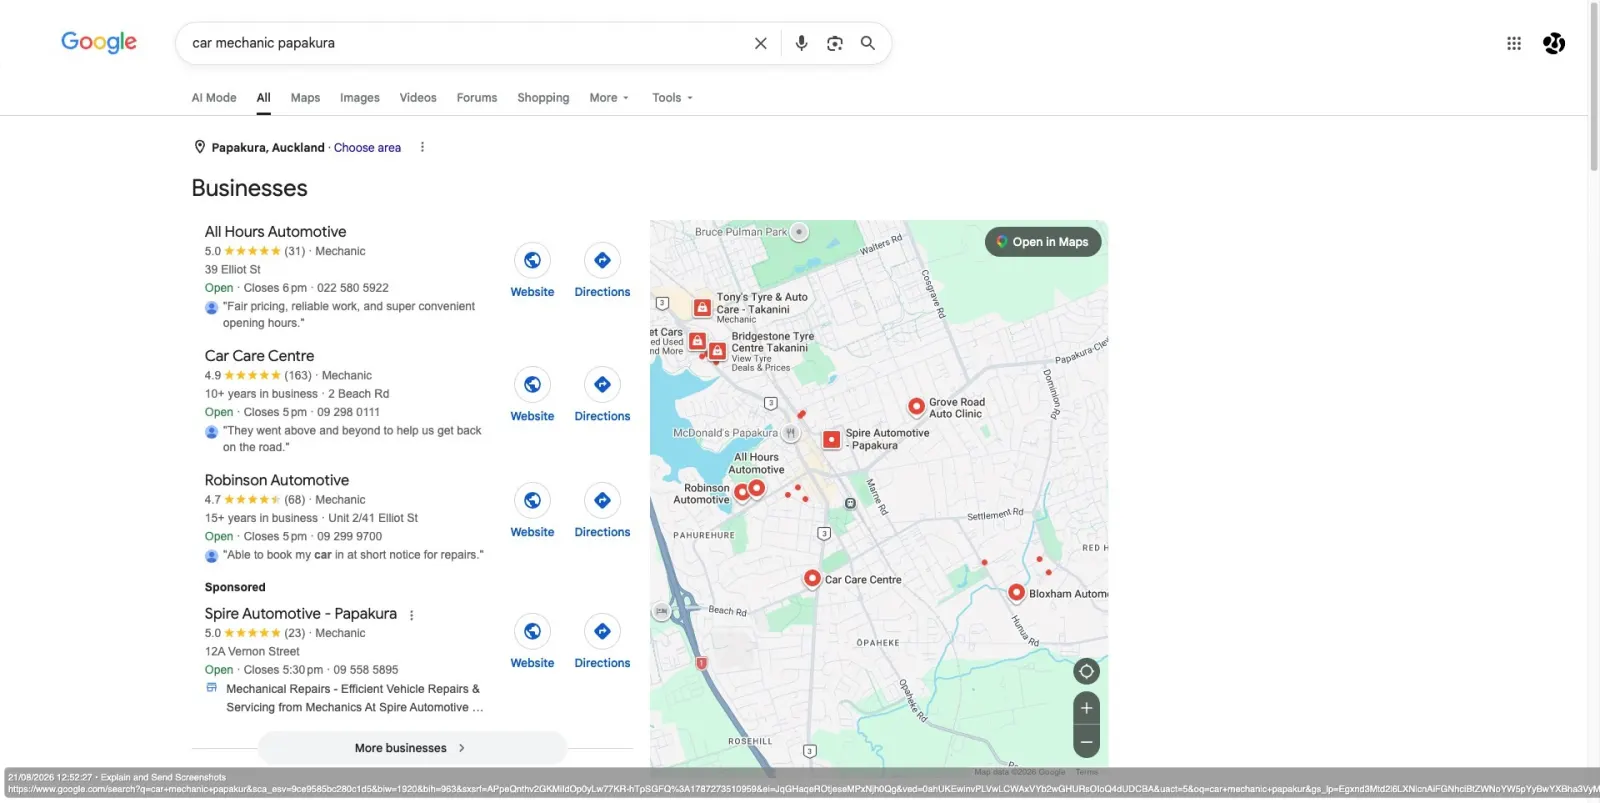Click the Google logo
The image size is (1600, 803).
pos(99,42)
